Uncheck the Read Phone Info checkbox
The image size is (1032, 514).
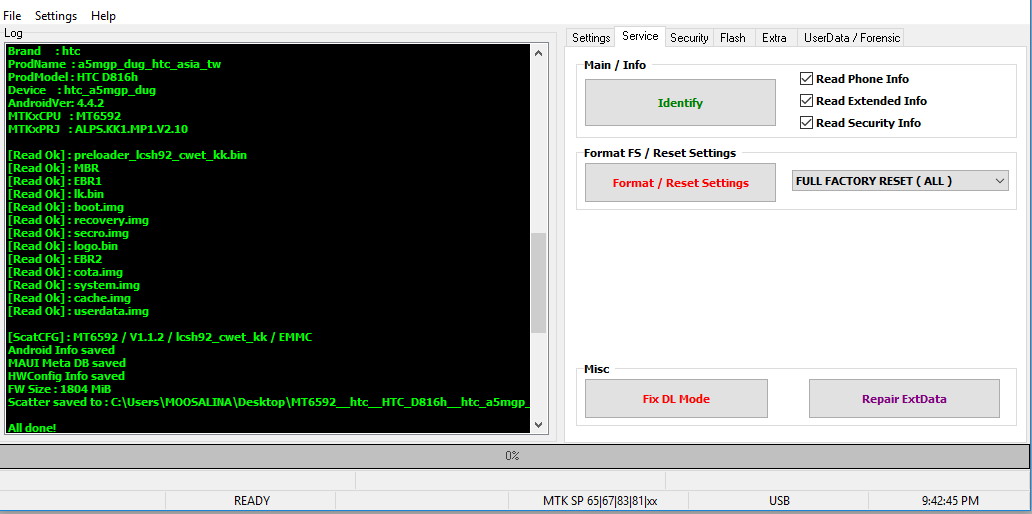[x=807, y=79]
